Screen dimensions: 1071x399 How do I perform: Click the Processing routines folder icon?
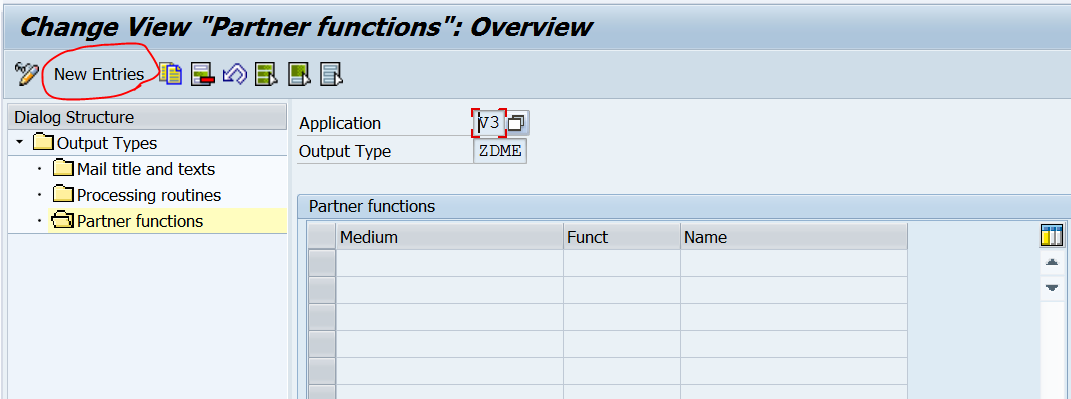[63, 195]
